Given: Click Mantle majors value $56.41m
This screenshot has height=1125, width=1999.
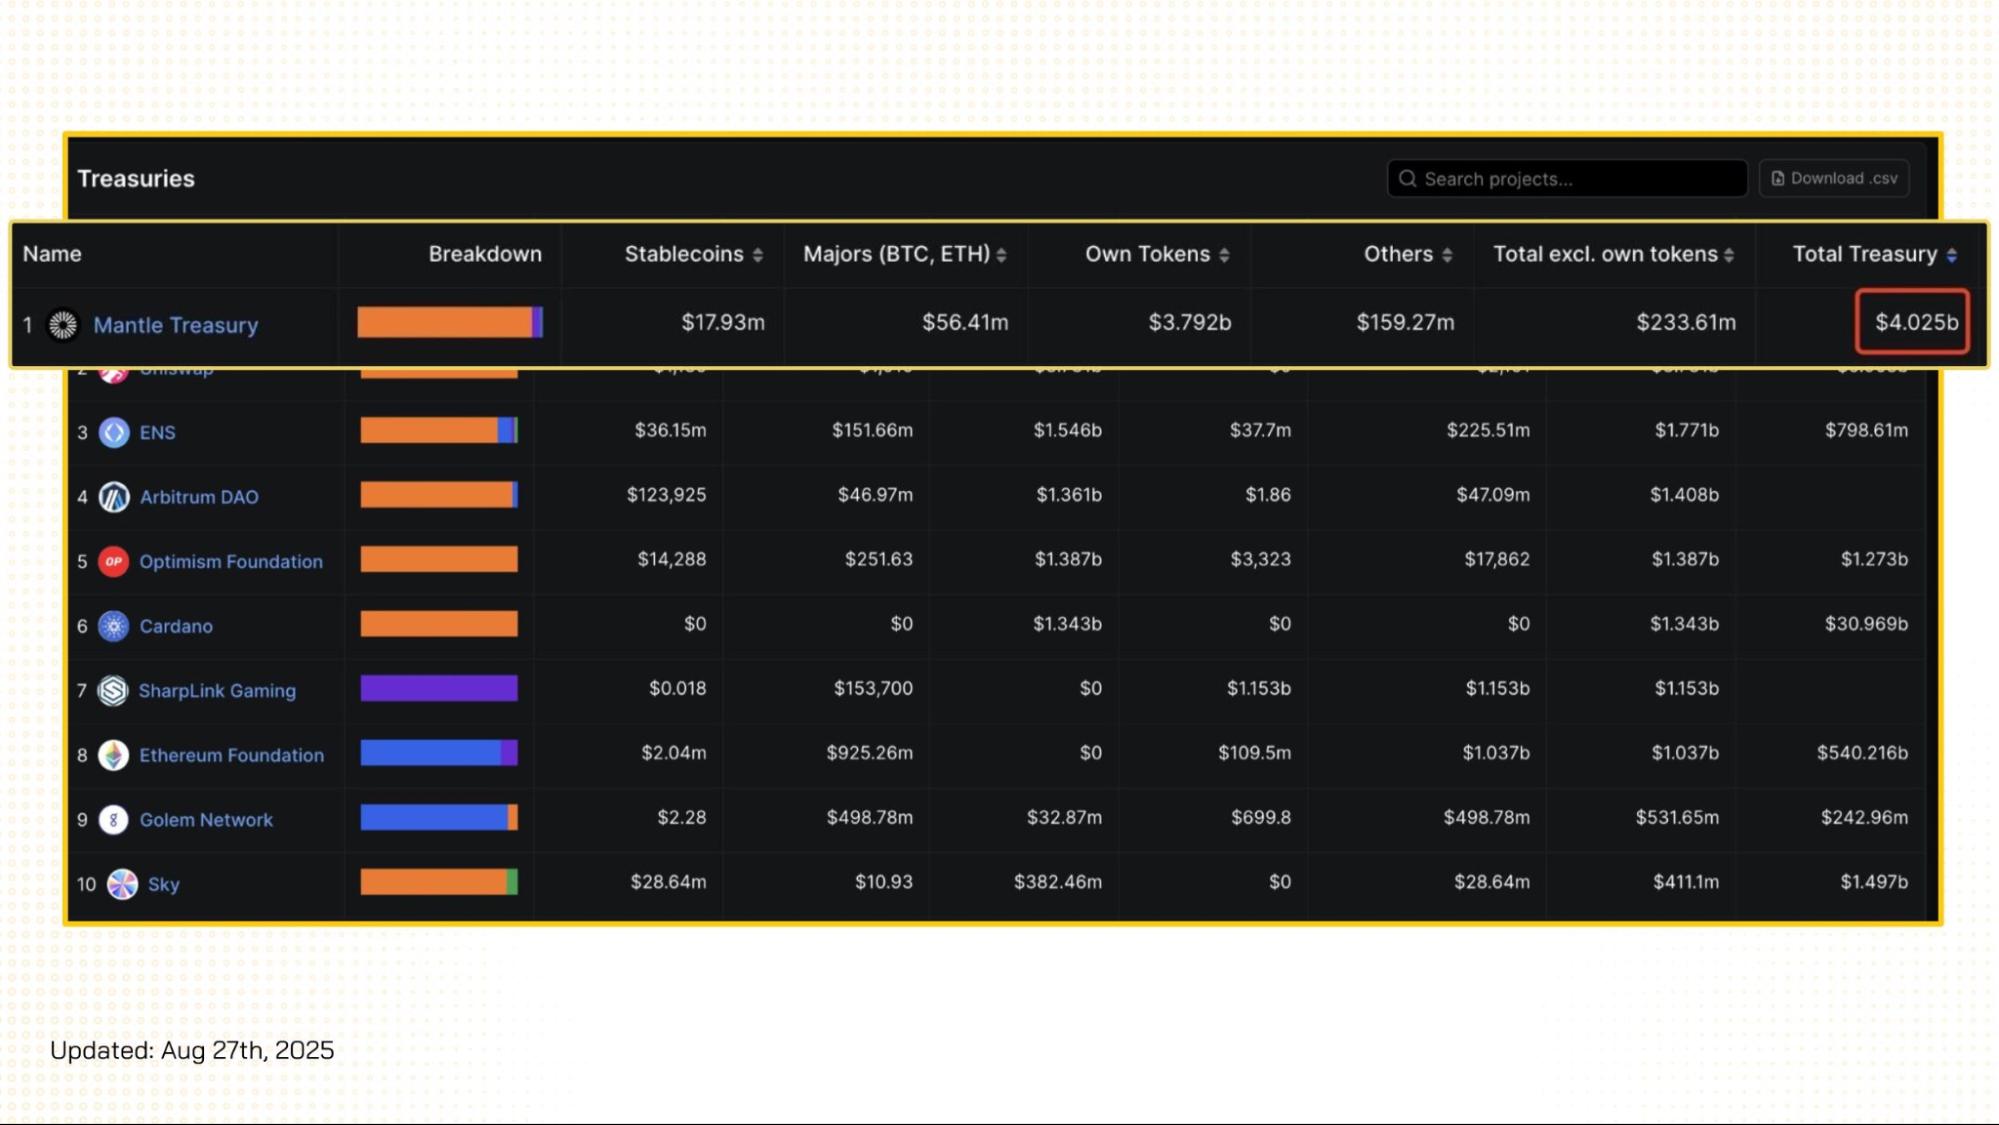Looking at the screenshot, I should pyautogui.click(x=965, y=322).
